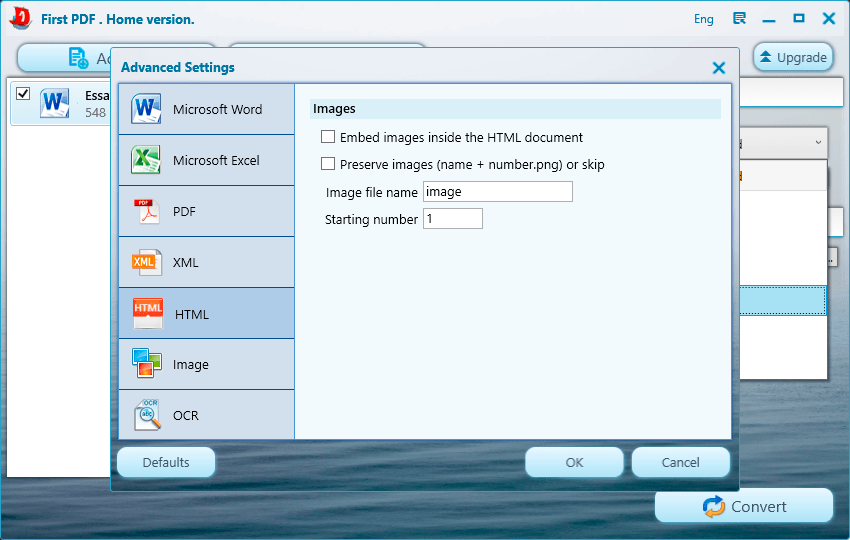This screenshot has height=540, width=850.
Task: Select the highlighted format list item behind dialog
Action: tap(783, 300)
